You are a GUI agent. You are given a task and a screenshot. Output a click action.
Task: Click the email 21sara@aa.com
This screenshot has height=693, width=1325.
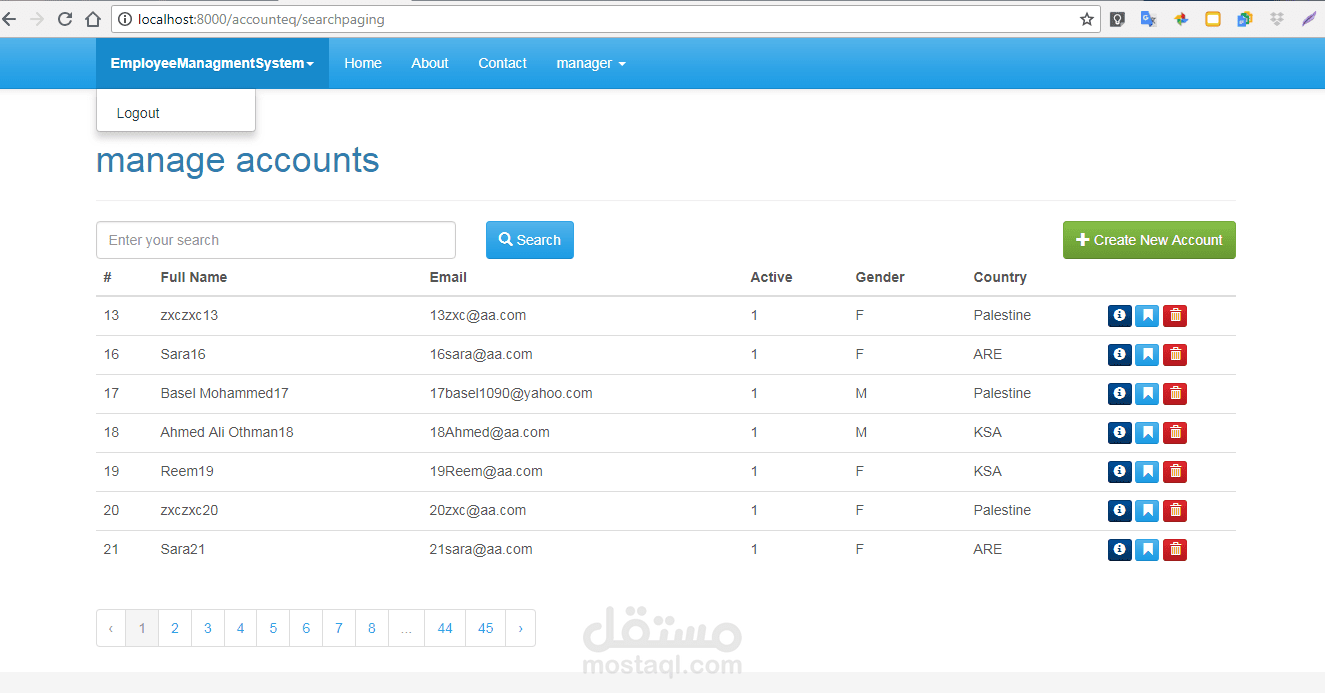pyautogui.click(x=481, y=550)
